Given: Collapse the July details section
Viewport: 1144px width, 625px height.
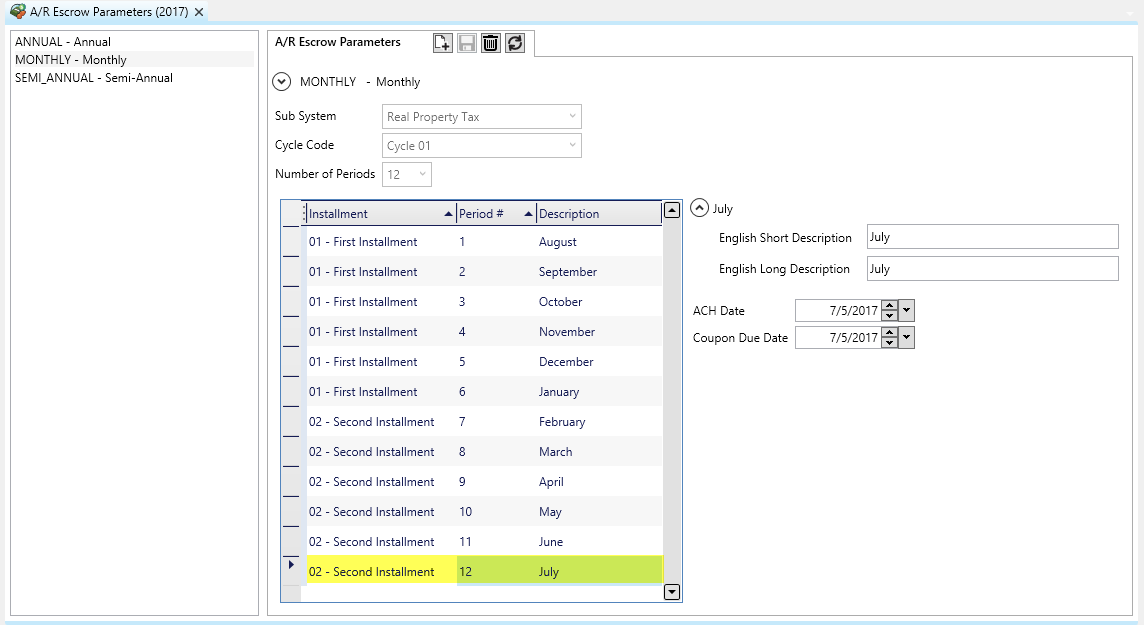Looking at the screenshot, I should [x=700, y=209].
